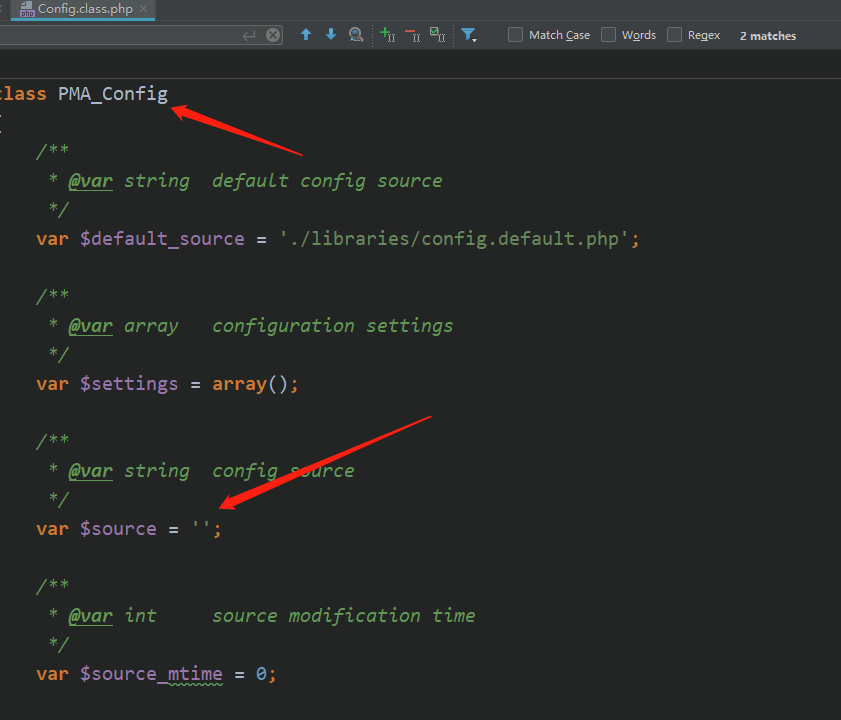Click the new line enter icon in search field
Image resolution: width=841 pixels, height=720 pixels.
pyautogui.click(x=249, y=36)
